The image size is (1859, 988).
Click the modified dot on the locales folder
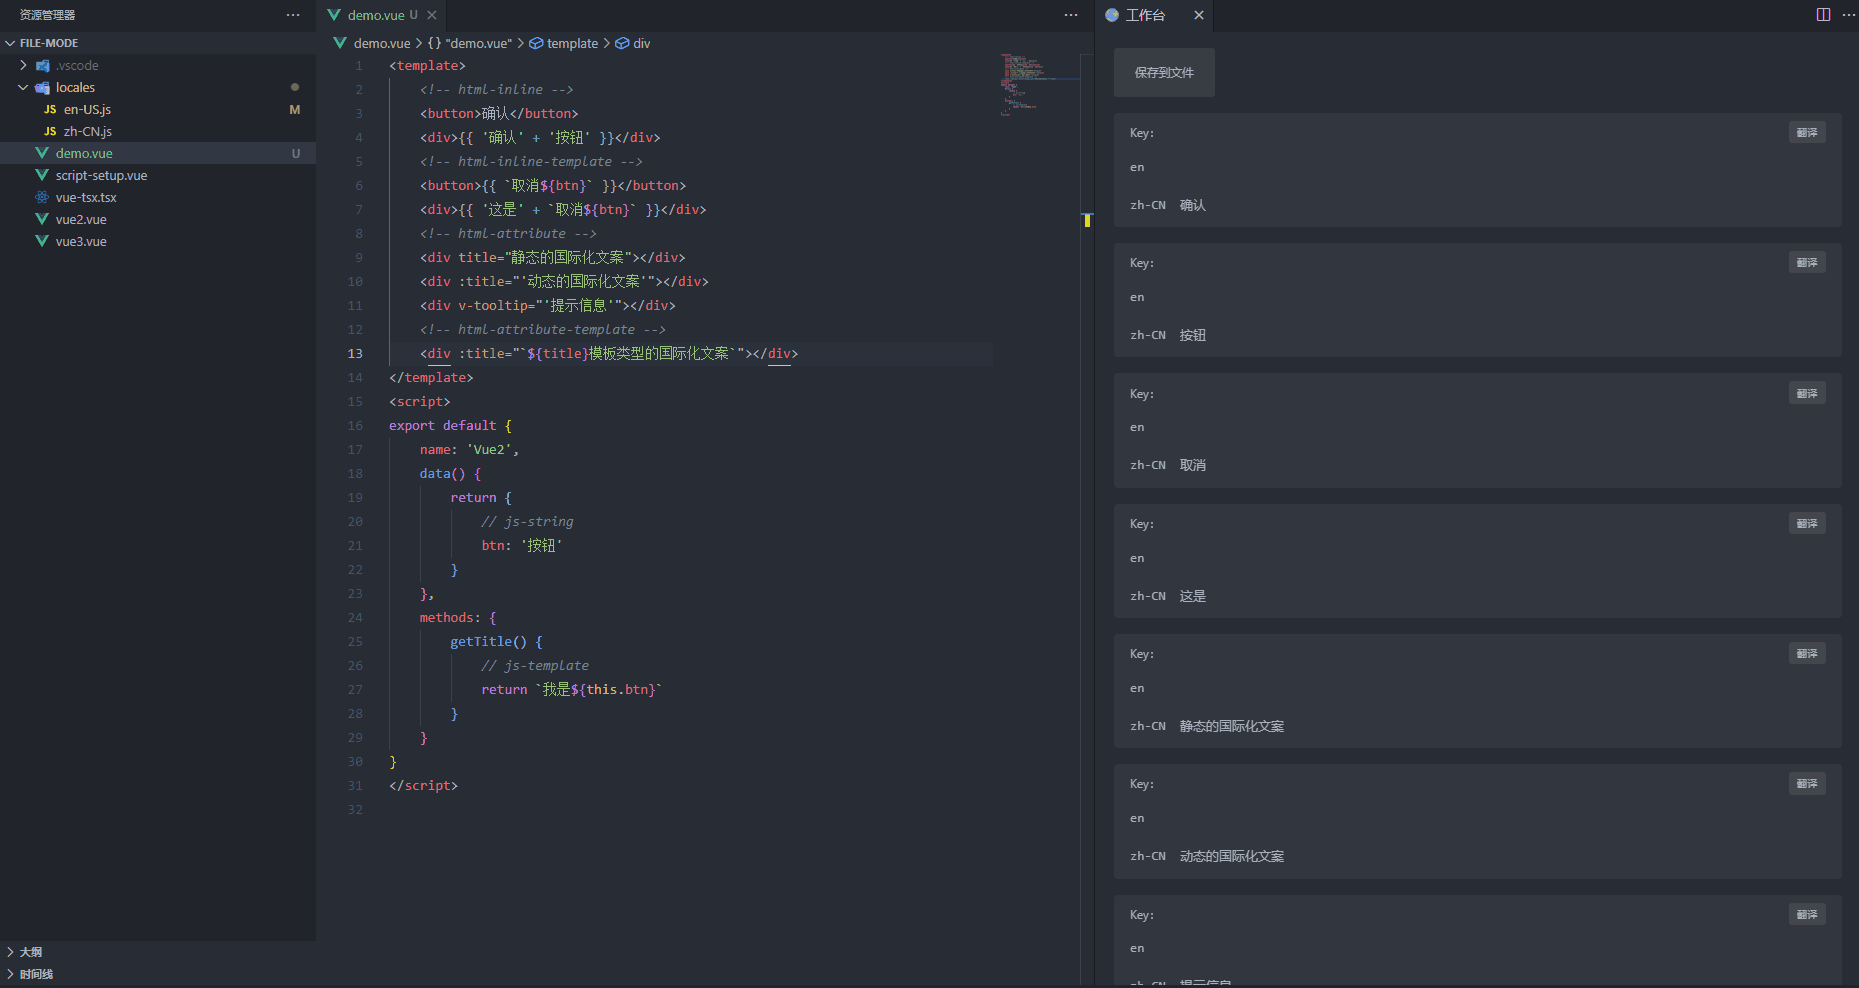click(295, 87)
